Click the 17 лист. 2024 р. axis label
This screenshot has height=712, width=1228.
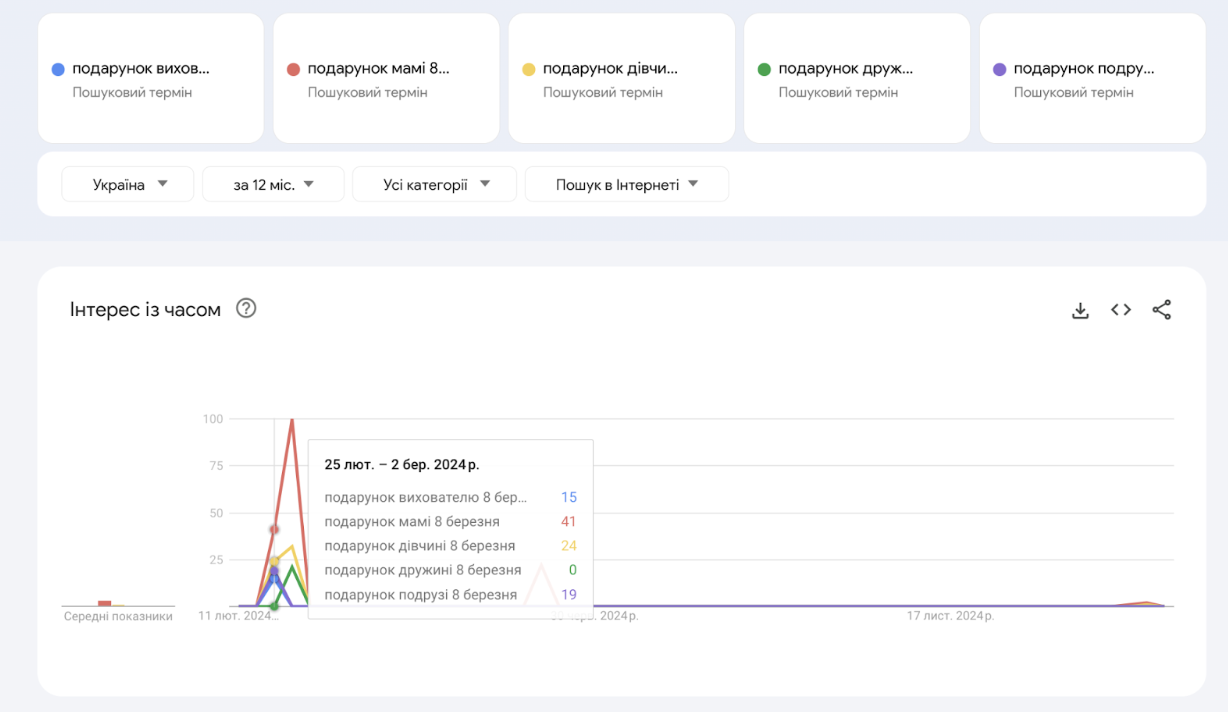point(950,616)
